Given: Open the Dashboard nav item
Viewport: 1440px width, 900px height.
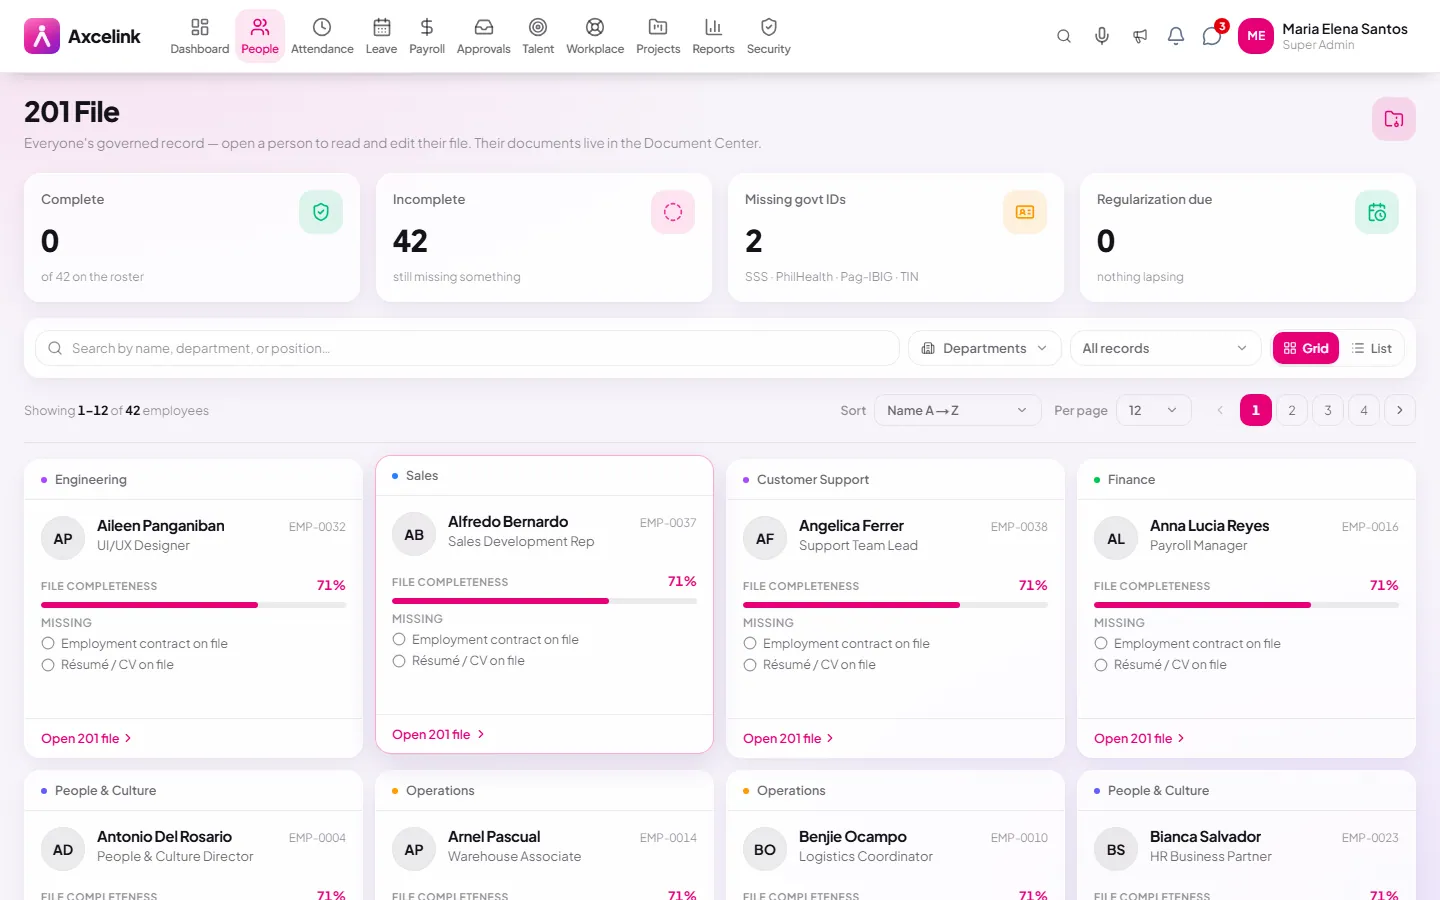Looking at the screenshot, I should (200, 36).
